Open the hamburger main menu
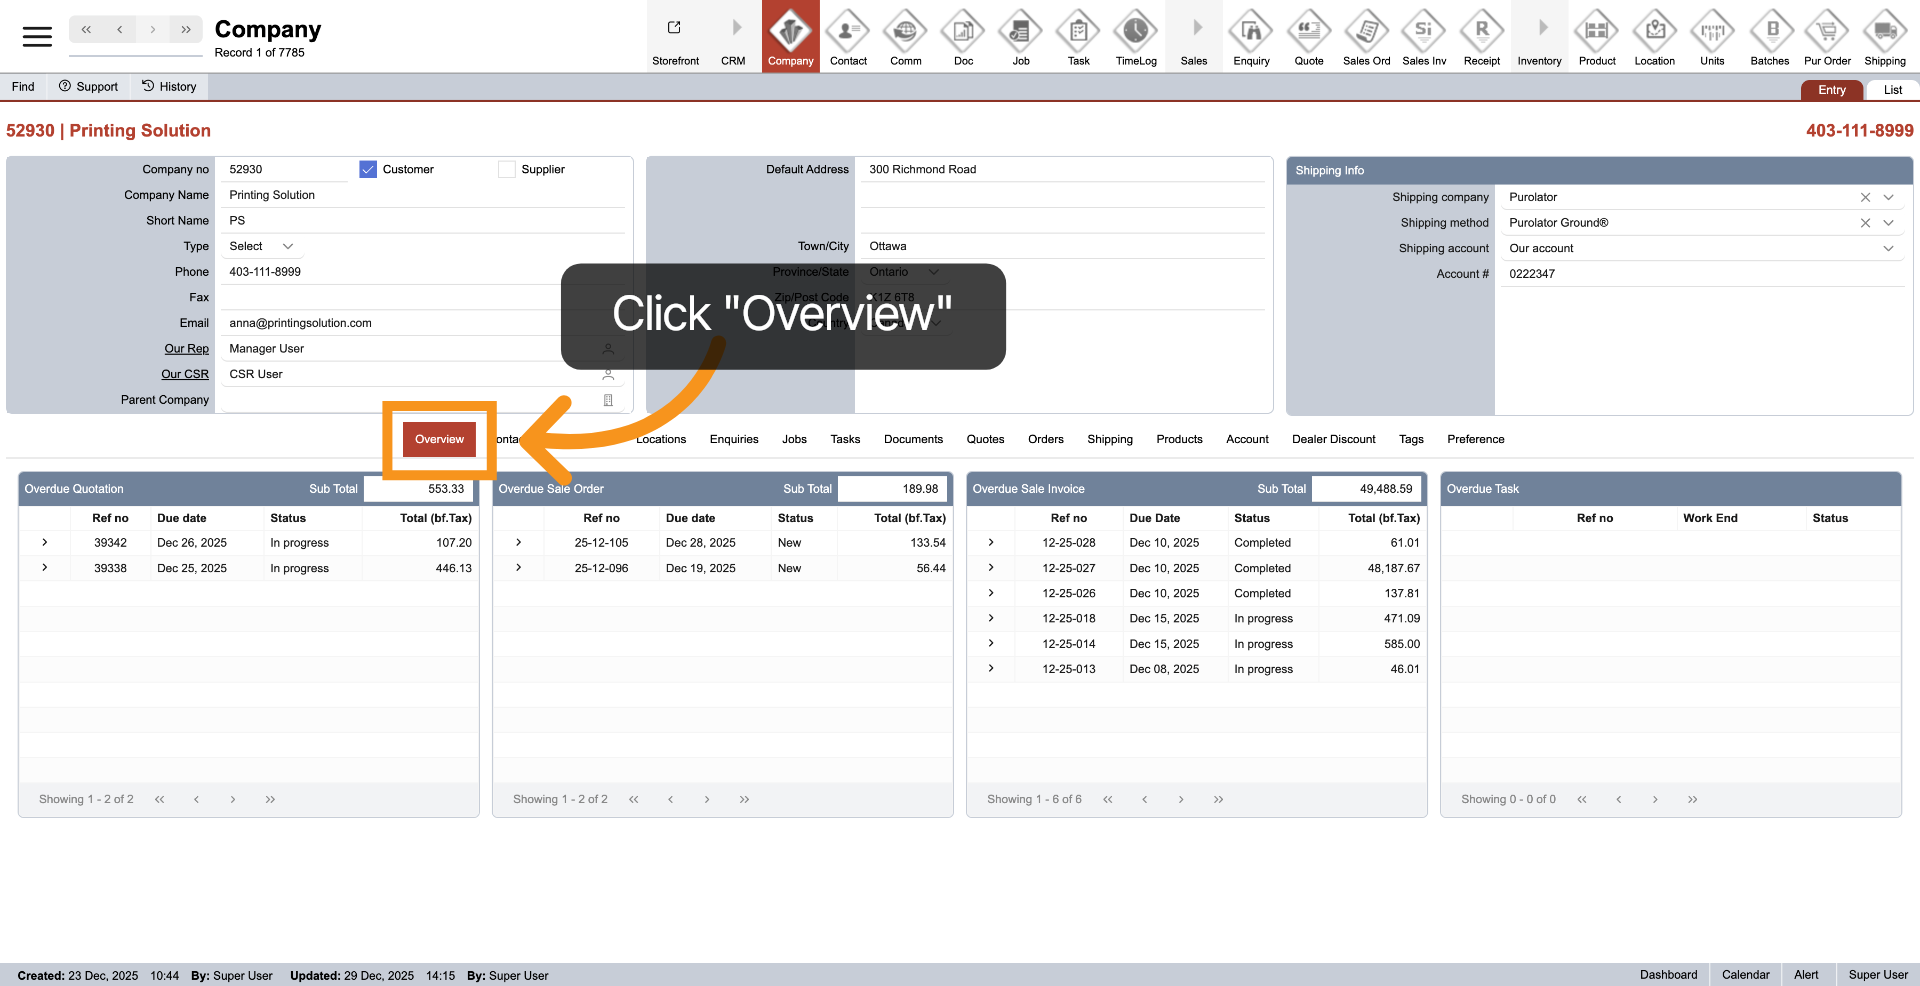 (37, 37)
